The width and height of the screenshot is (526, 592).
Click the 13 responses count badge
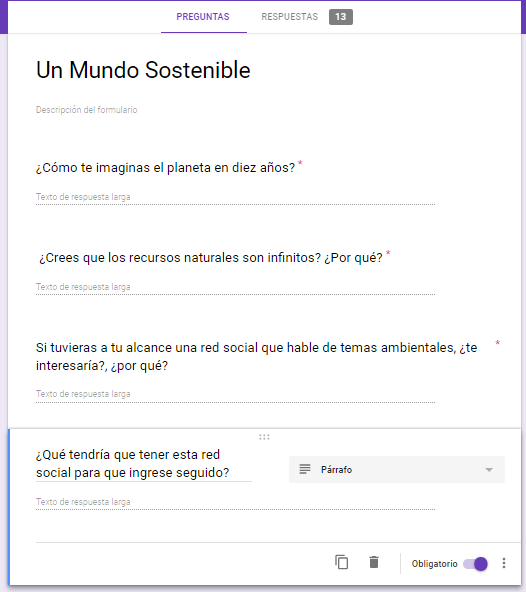click(x=341, y=17)
